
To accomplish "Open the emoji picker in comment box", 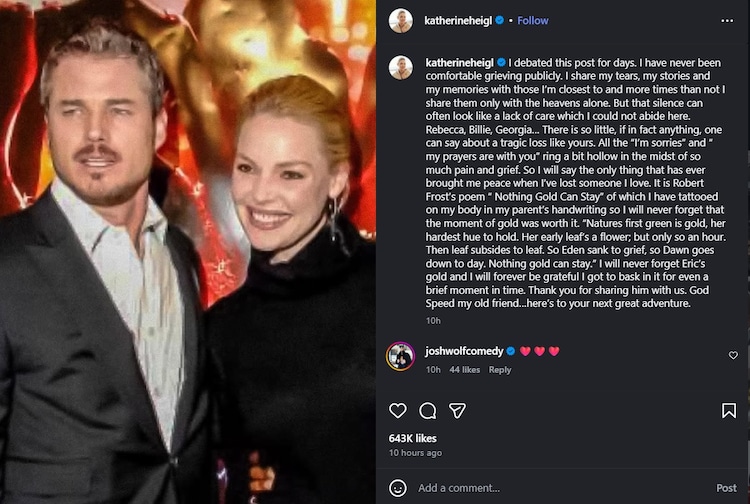I will 398,488.
